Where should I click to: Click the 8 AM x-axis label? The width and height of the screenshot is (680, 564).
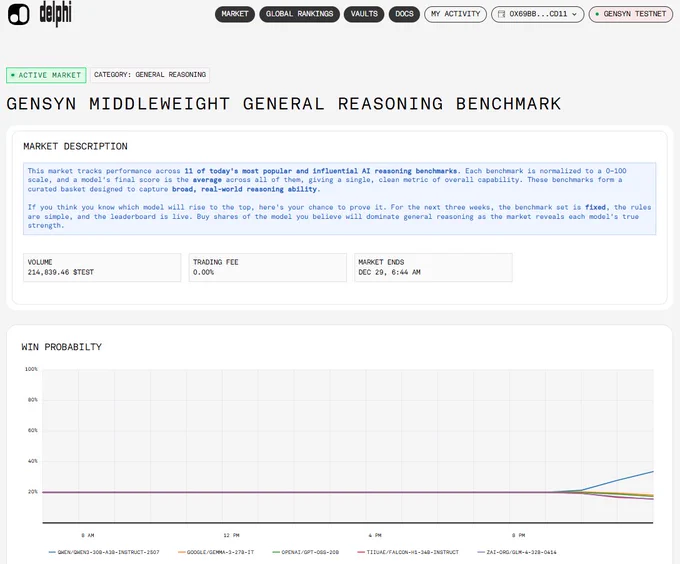click(88, 535)
